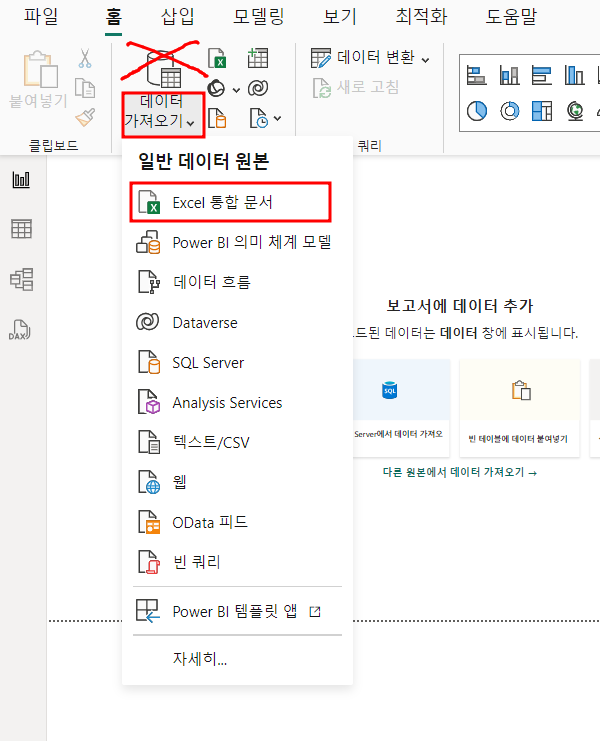This screenshot has width=600, height=741.
Task: Click the recent sources icon
Action: tap(259, 118)
